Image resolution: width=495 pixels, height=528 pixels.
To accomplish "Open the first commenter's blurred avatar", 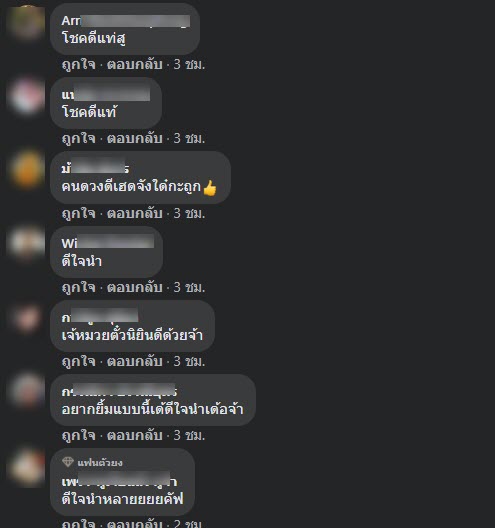I will (27, 22).
